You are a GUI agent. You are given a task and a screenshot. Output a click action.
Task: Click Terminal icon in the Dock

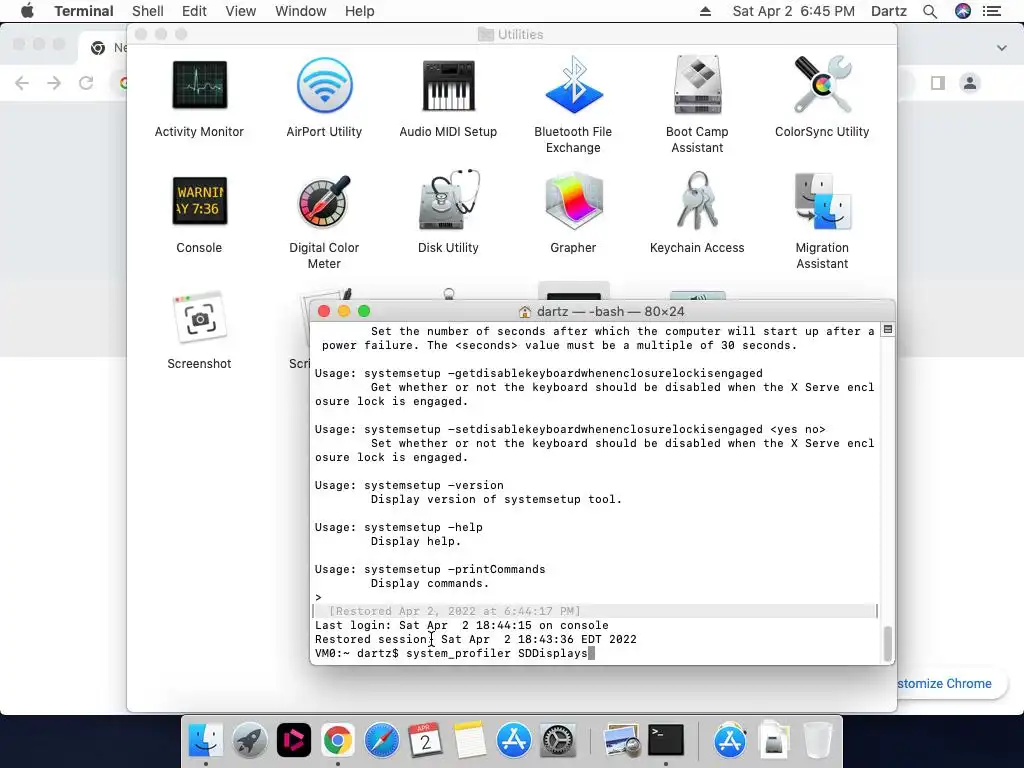(665, 740)
